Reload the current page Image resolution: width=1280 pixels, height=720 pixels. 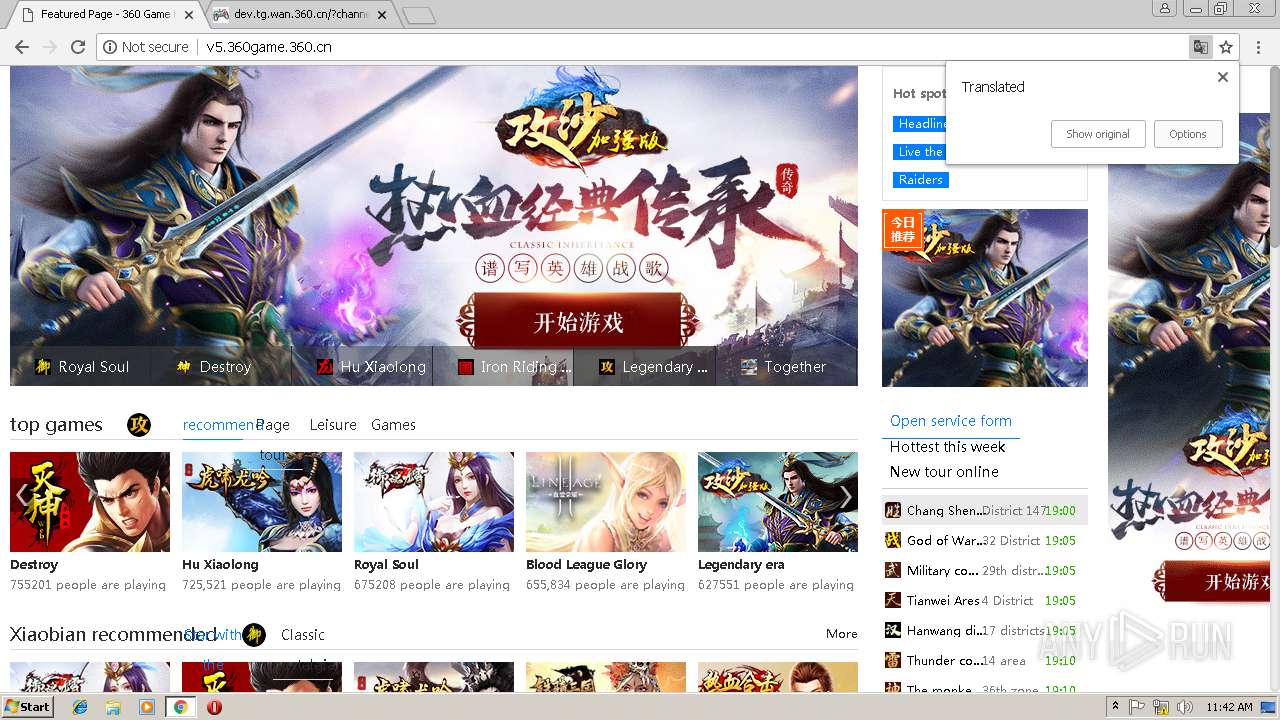coord(78,47)
